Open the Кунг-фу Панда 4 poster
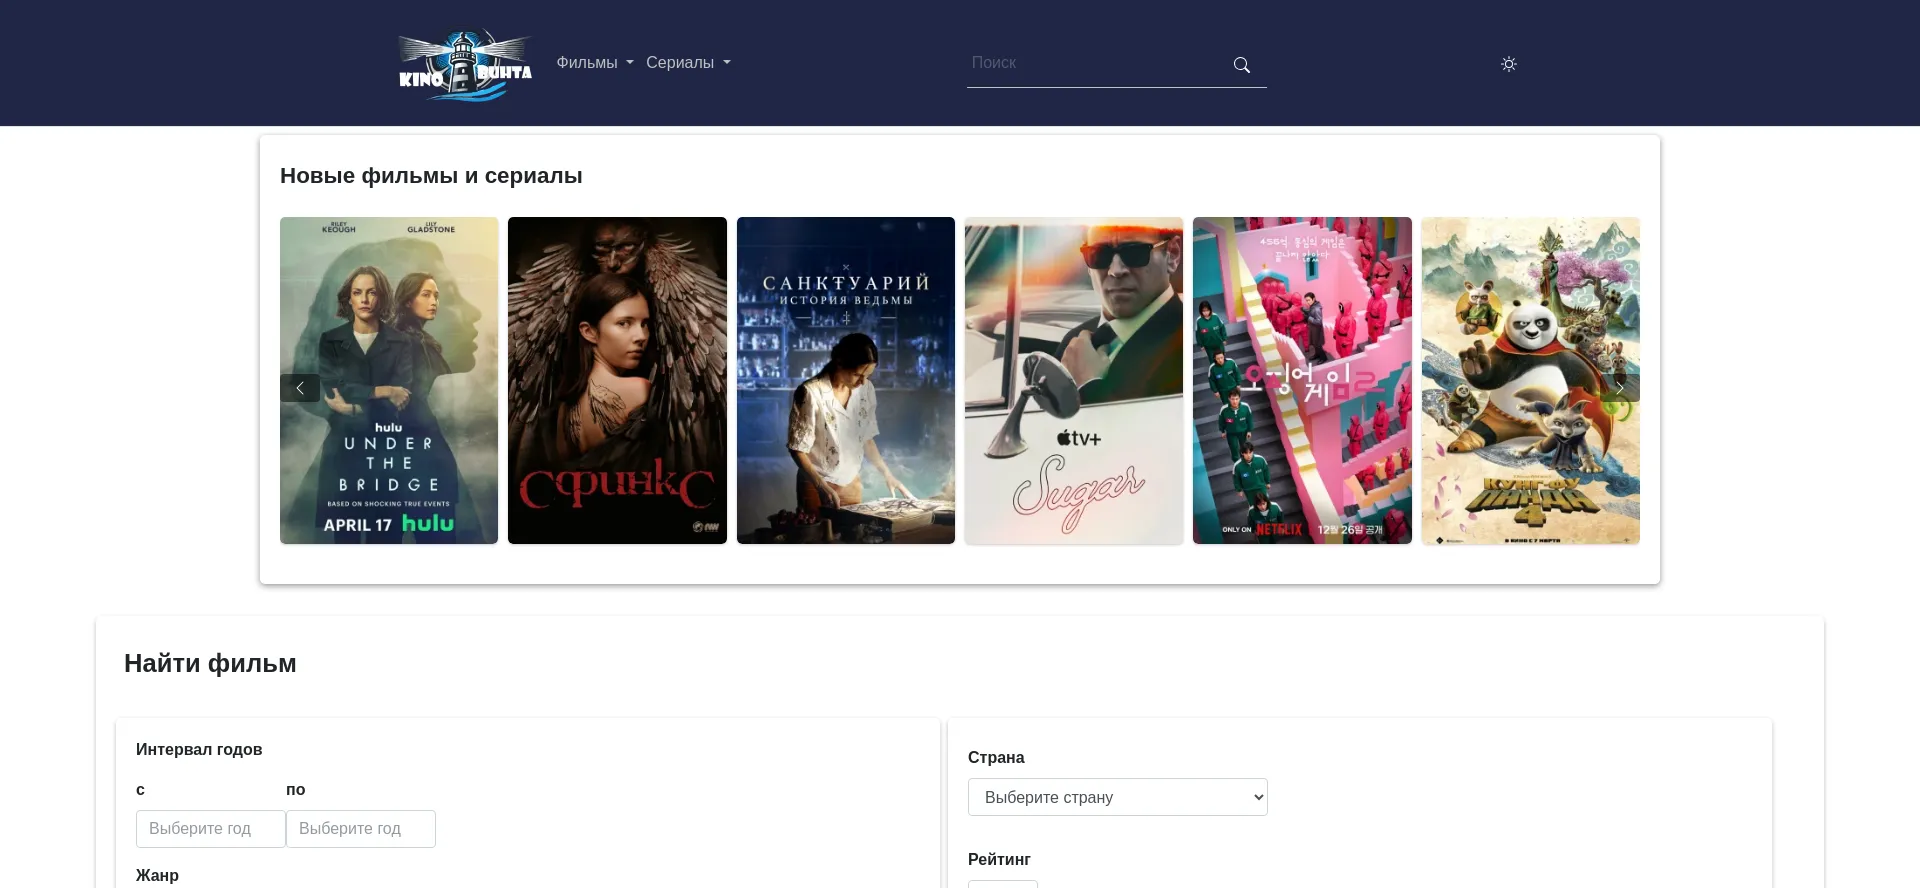The image size is (1920, 888). click(1531, 380)
